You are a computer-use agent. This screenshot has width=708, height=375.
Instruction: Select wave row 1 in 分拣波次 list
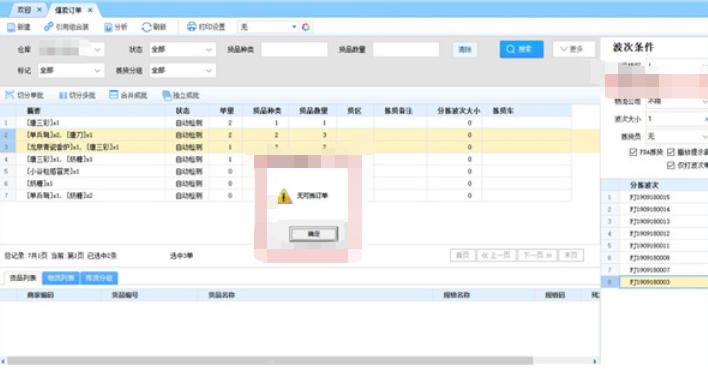(655, 197)
